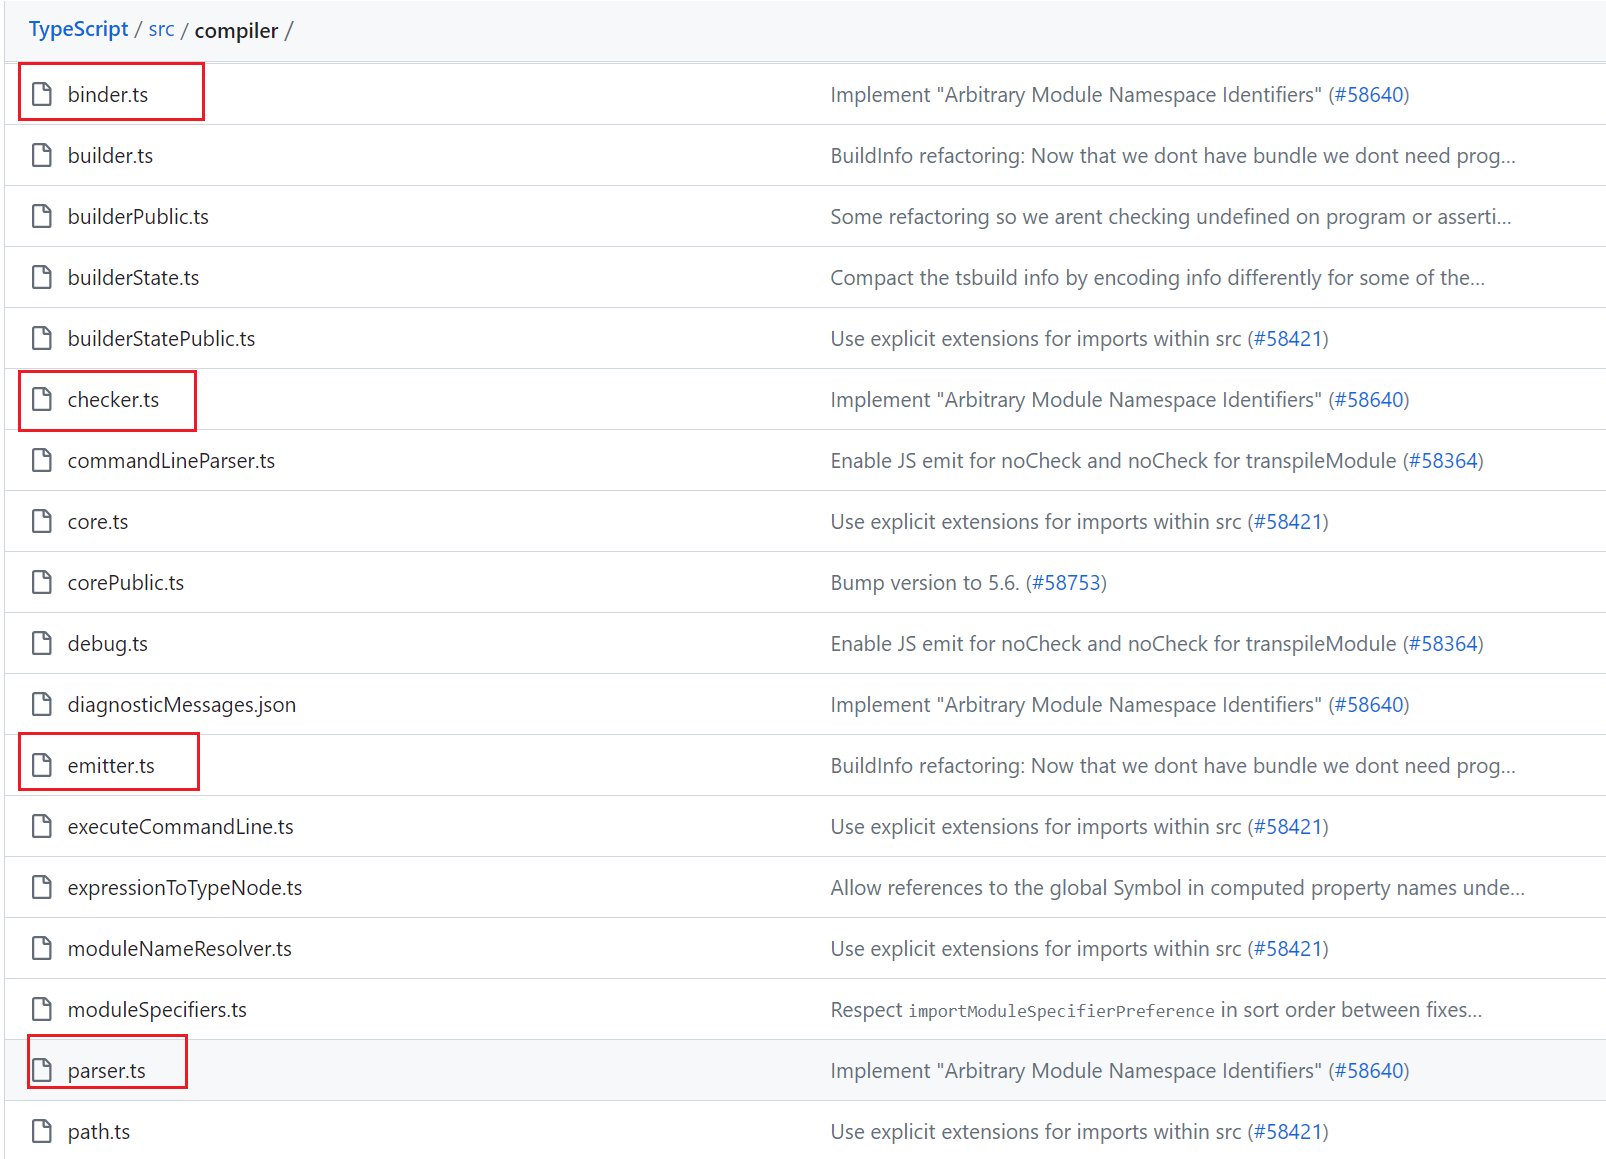Open the moduleNameResolver.ts file
The image size is (1606, 1159).
pyautogui.click(x=180, y=948)
